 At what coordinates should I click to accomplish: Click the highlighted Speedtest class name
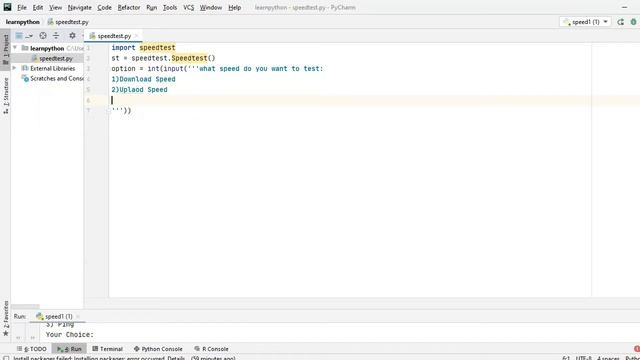189,58
